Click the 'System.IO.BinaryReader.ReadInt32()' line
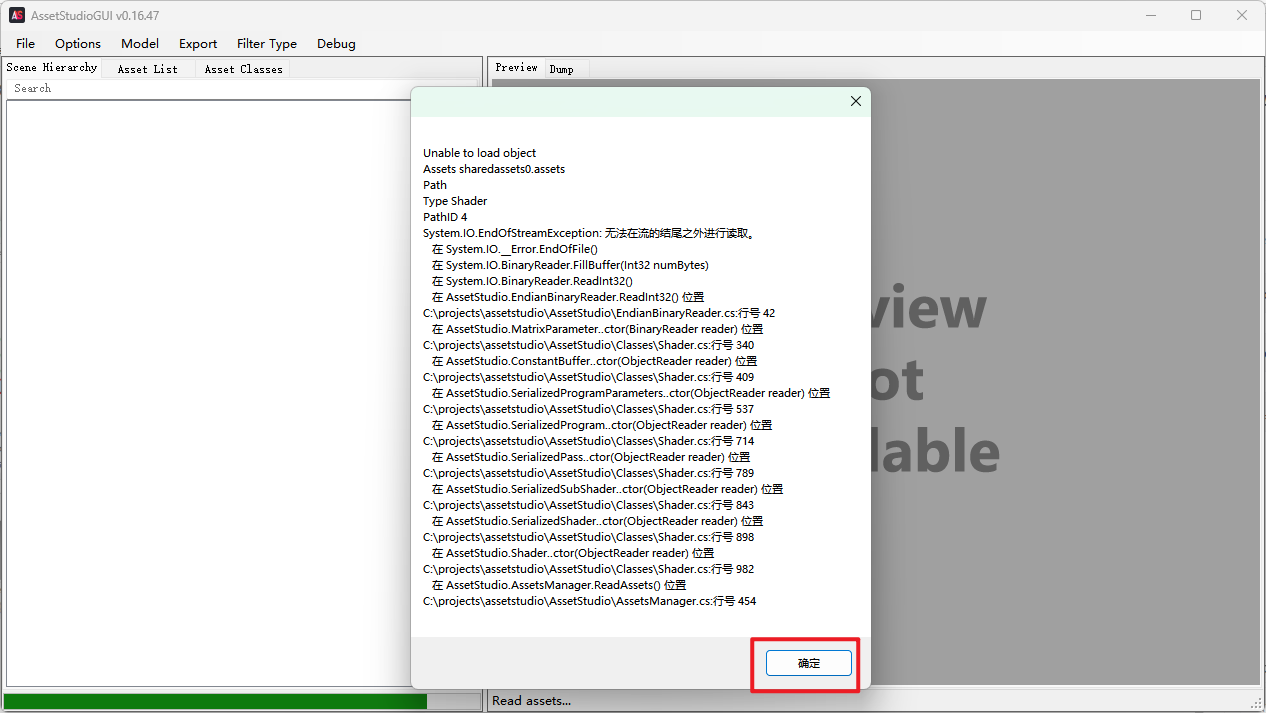1266x713 pixels. coord(532,281)
